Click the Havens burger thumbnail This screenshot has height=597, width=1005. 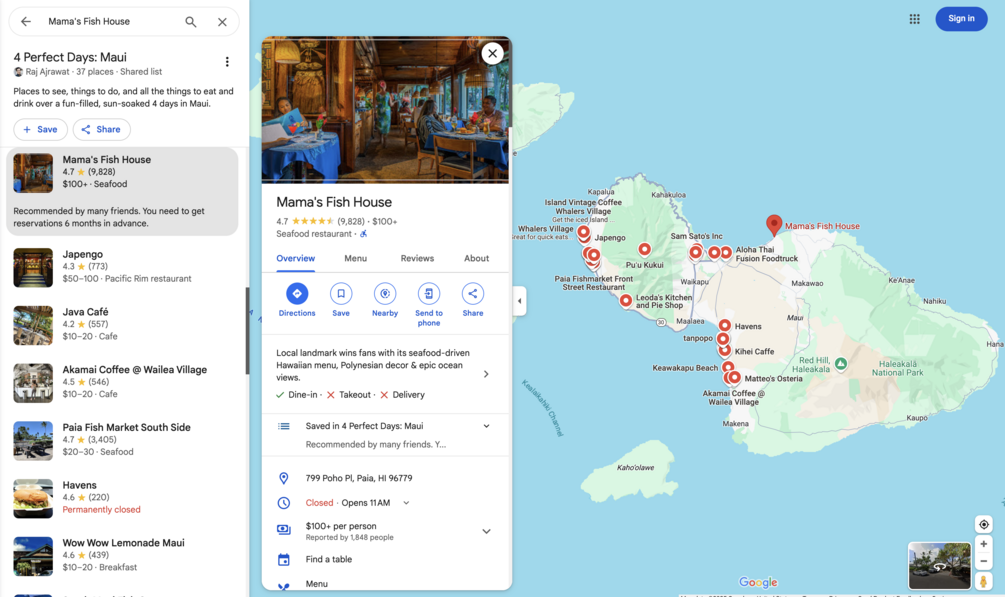pyautogui.click(x=33, y=498)
